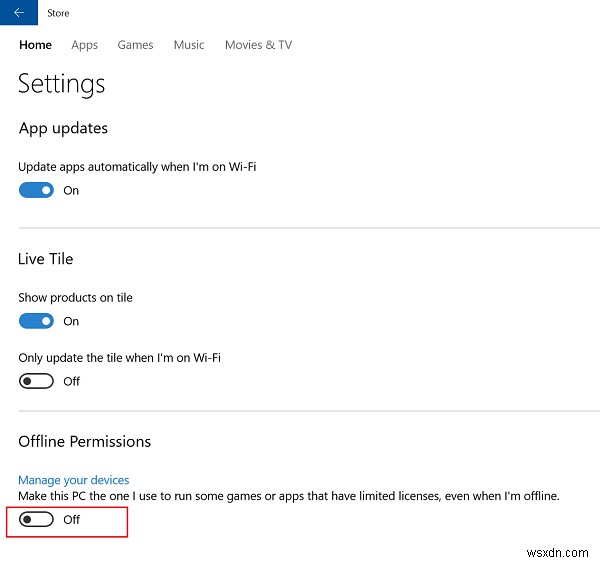Image resolution: width=600 pixels, height=563 pixels.
Task: Click the Settings page heading
Action: tap(61, 84)
